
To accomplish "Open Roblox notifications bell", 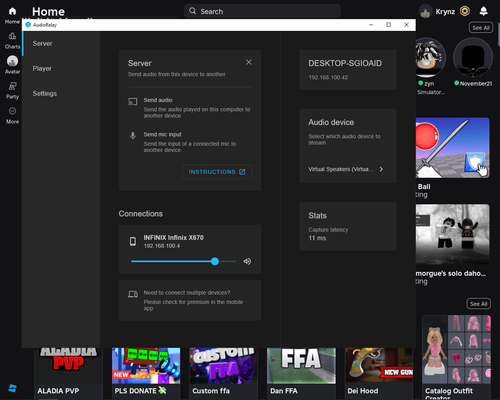I will [x=483, y=11].
